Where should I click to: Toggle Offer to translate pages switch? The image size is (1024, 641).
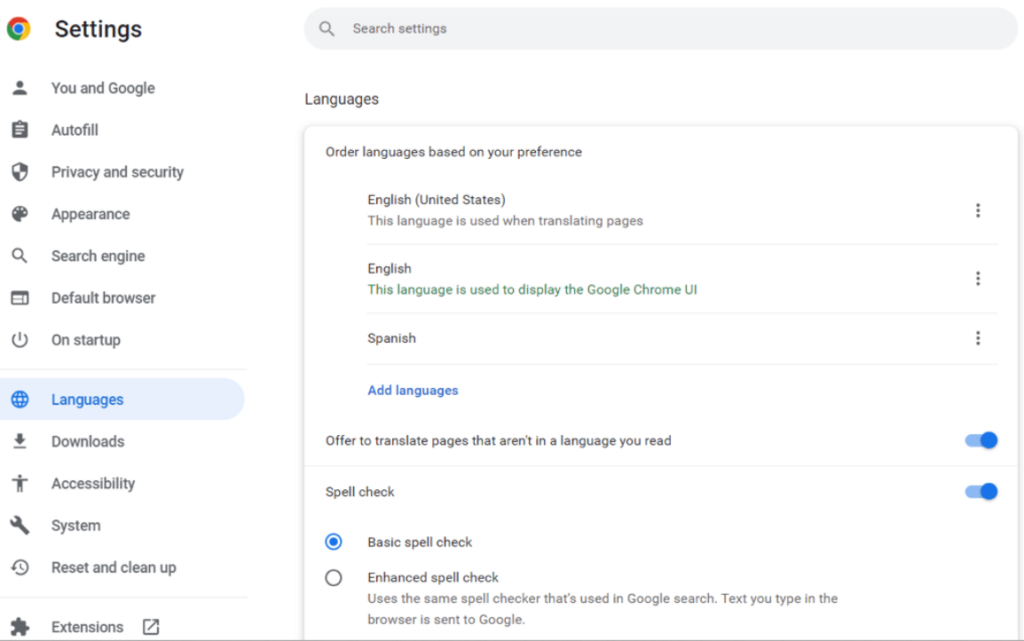click(x=981, y=441)
